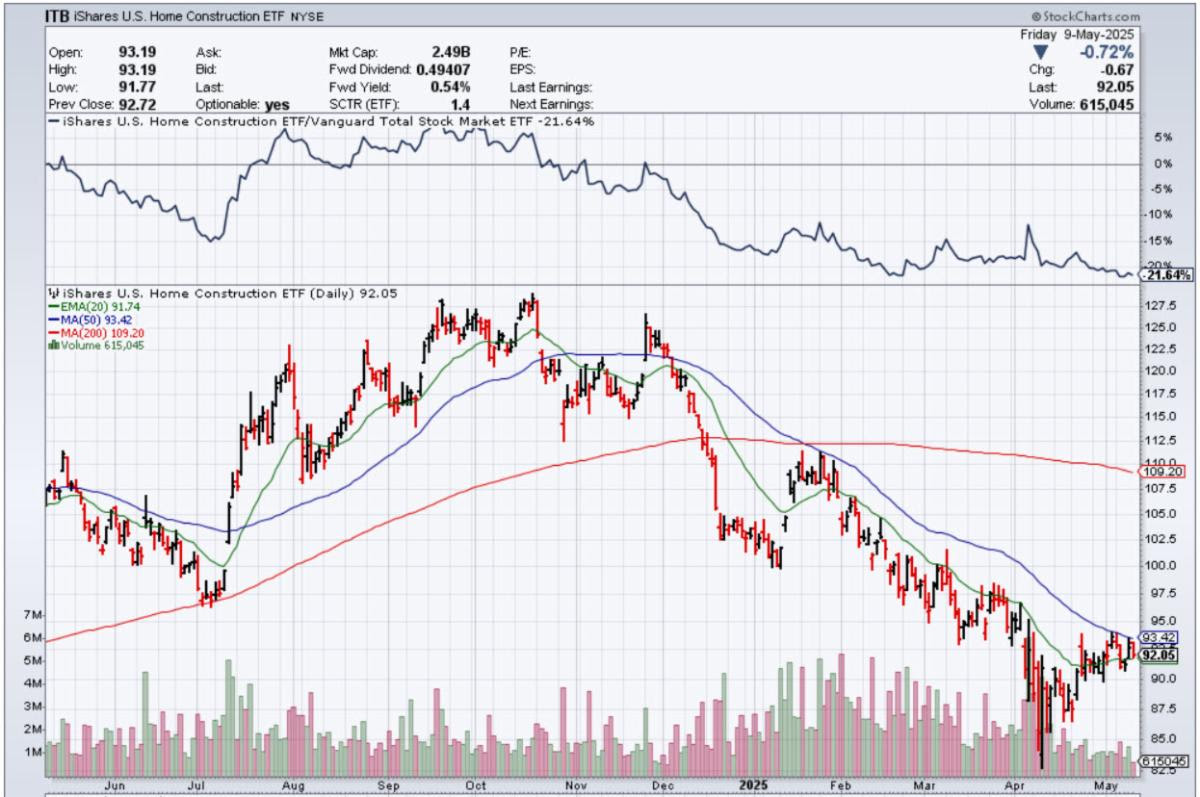Image resolution: width=1200 pixels, height=797 pixels.
Task: Click the 112.5 price axis label
Action: click(1161, 440)
